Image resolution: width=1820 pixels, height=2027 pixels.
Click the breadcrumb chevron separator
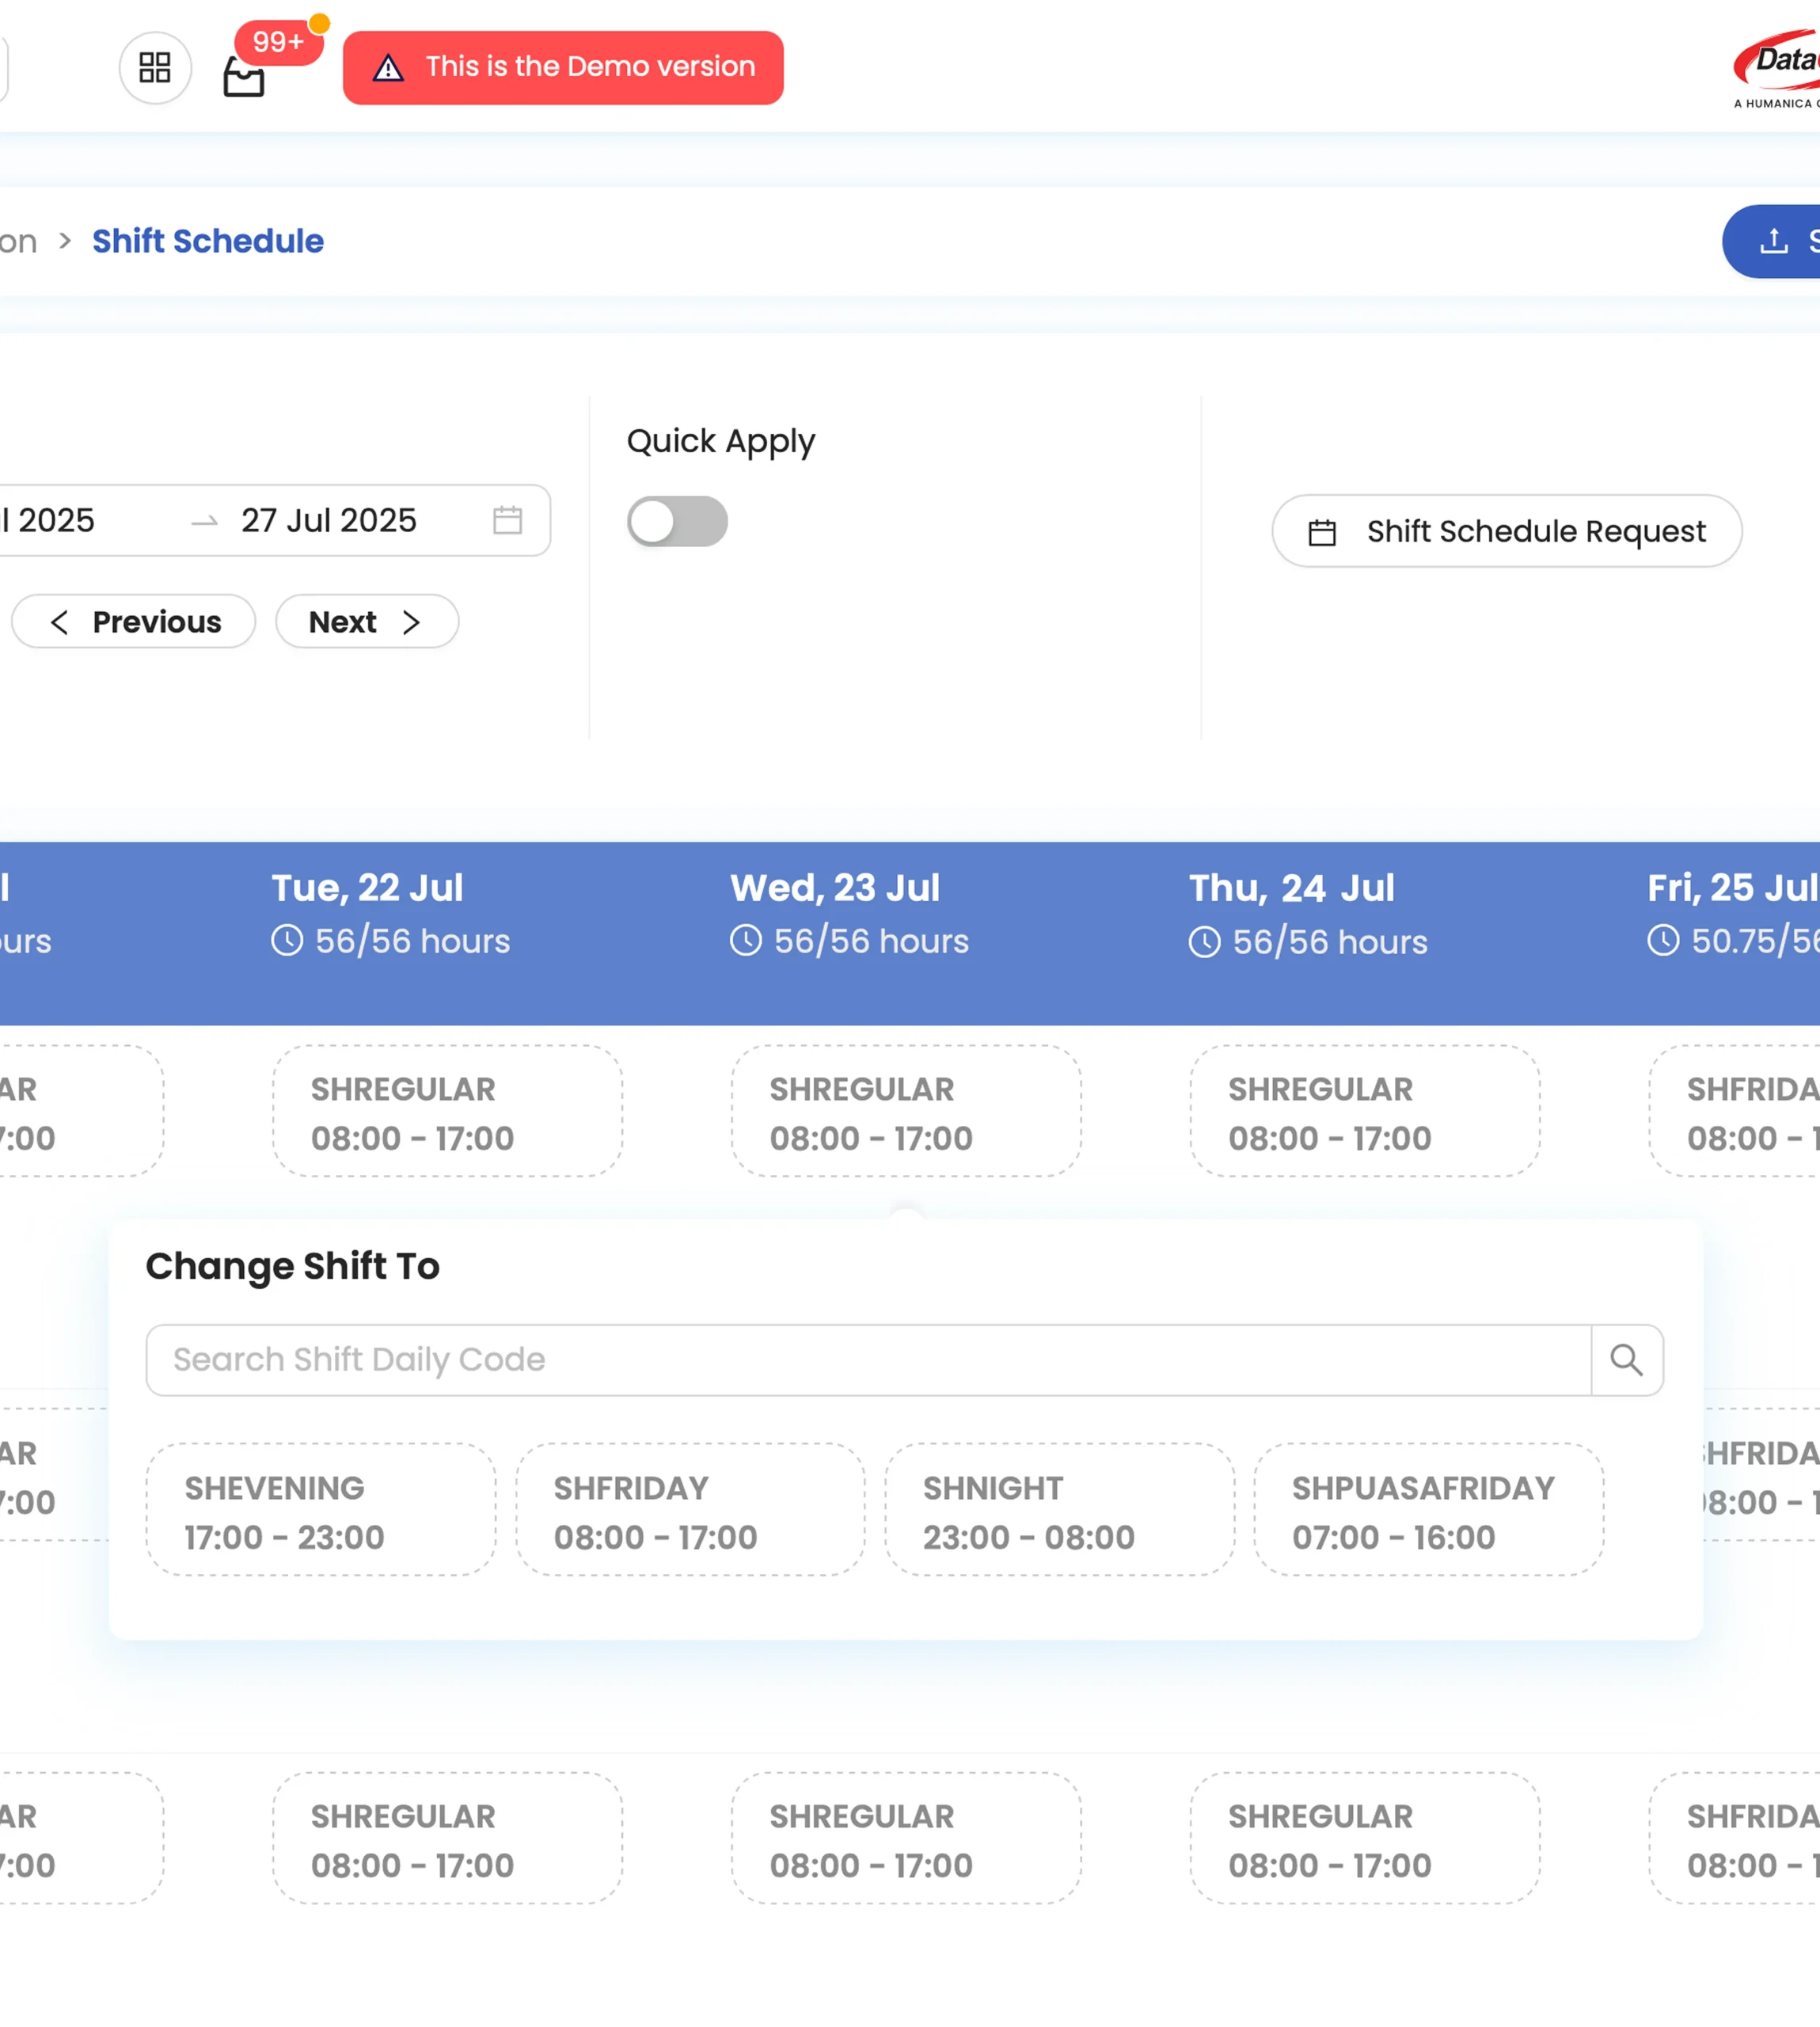[x=65, y=241]
